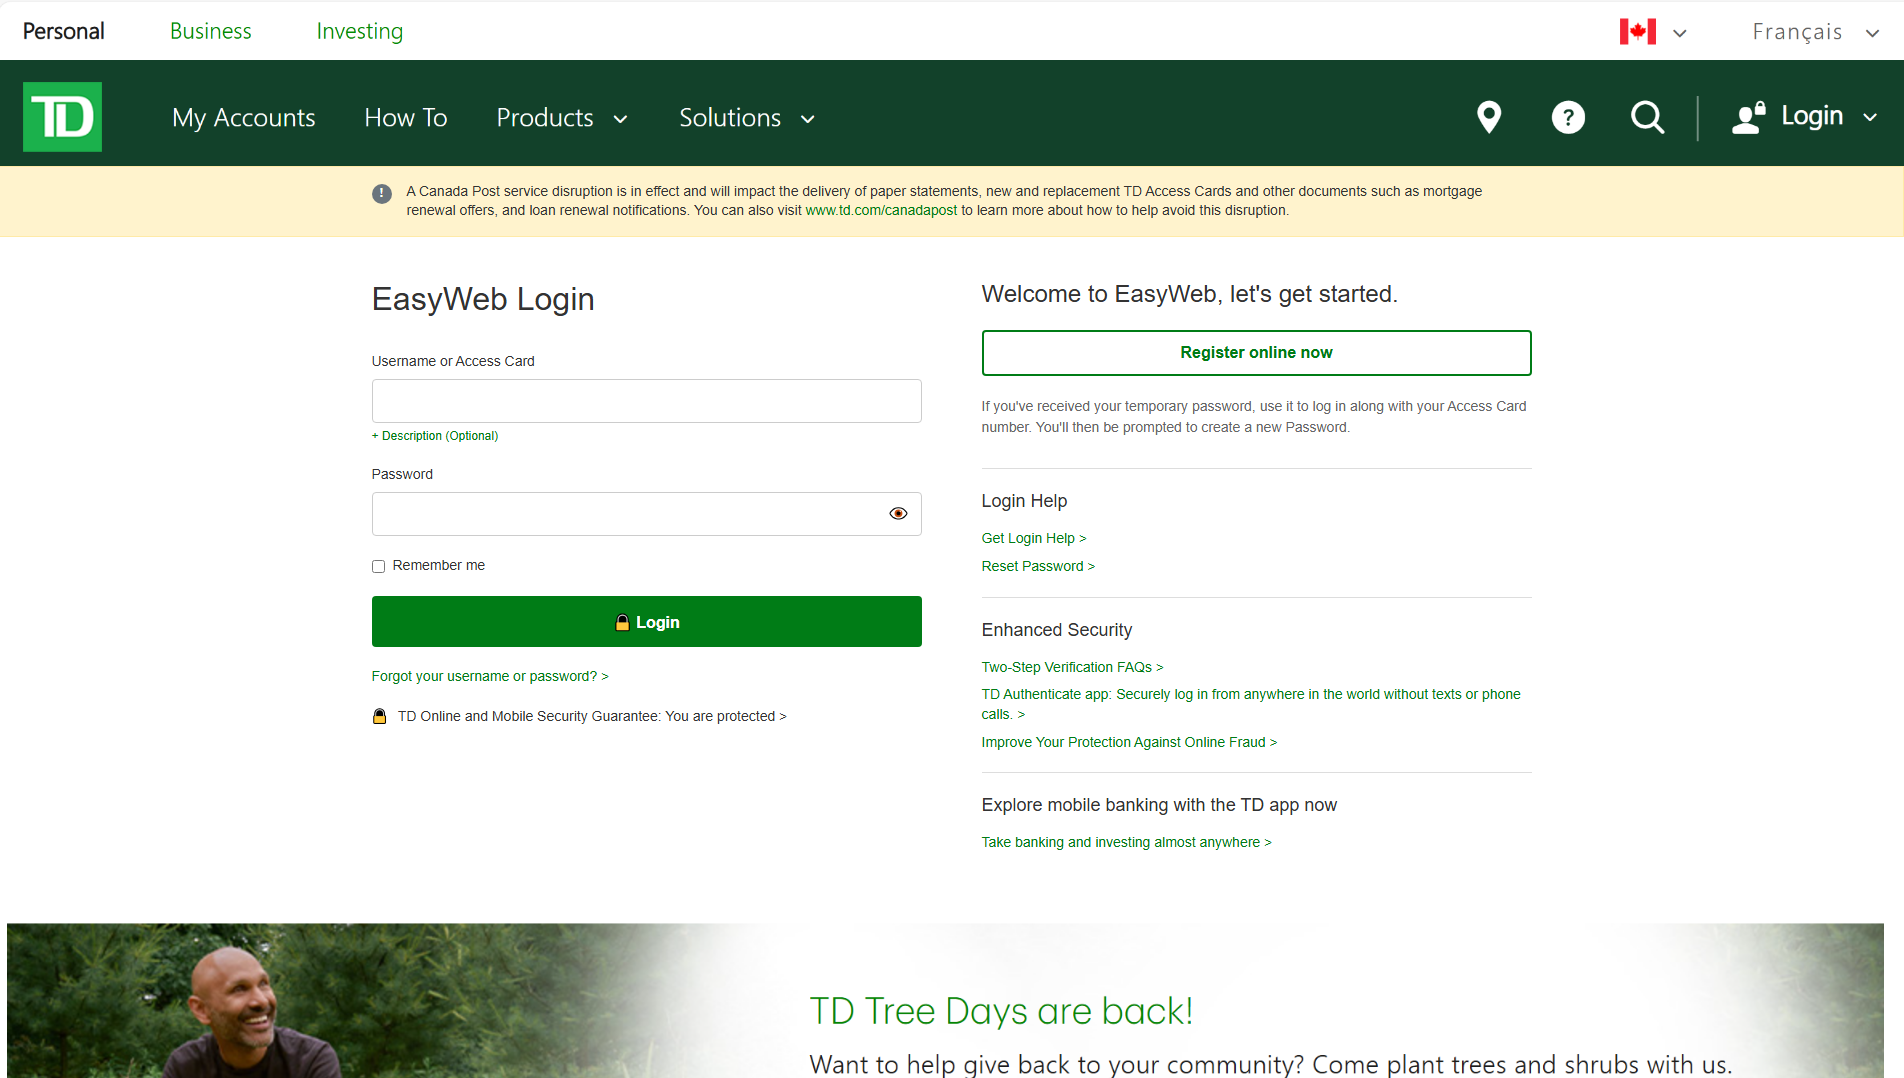Open the TD Authenticate app link
Image resolution: width=1904 pixels, height=1078 pixels.
[x=1251, y=704]
